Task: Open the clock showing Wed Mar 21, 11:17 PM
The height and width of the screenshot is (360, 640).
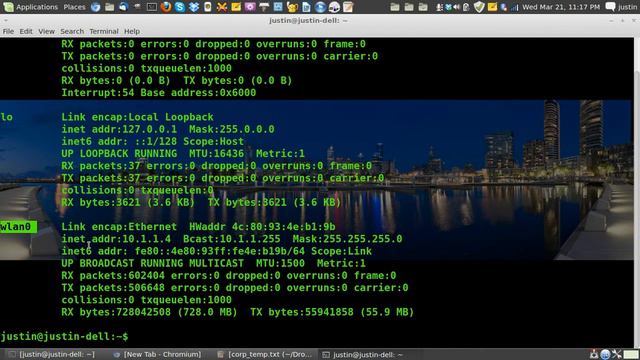Action: [561, 7]
